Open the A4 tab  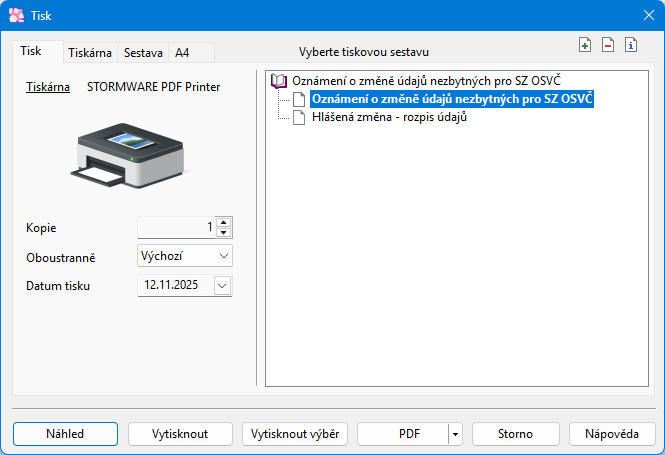pos(182,53)
